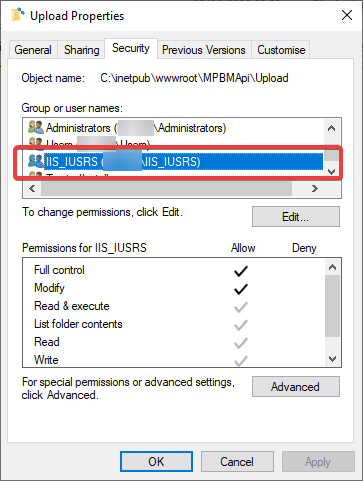This screenshot has height=481, width=363.
Task: Open the Previous Versions tab
Action: click(x=204, y=50)
